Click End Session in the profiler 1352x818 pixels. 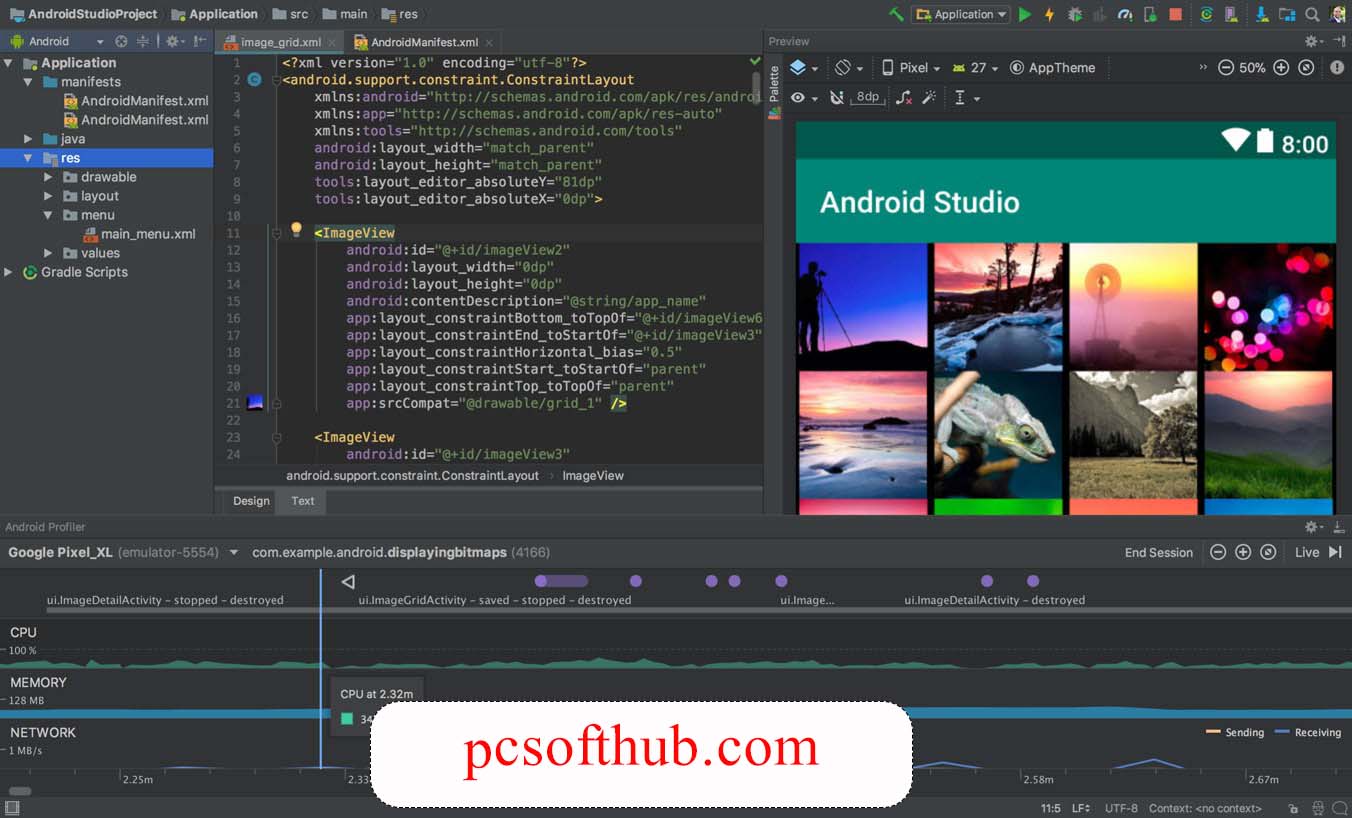click(x=1159, y=552)
